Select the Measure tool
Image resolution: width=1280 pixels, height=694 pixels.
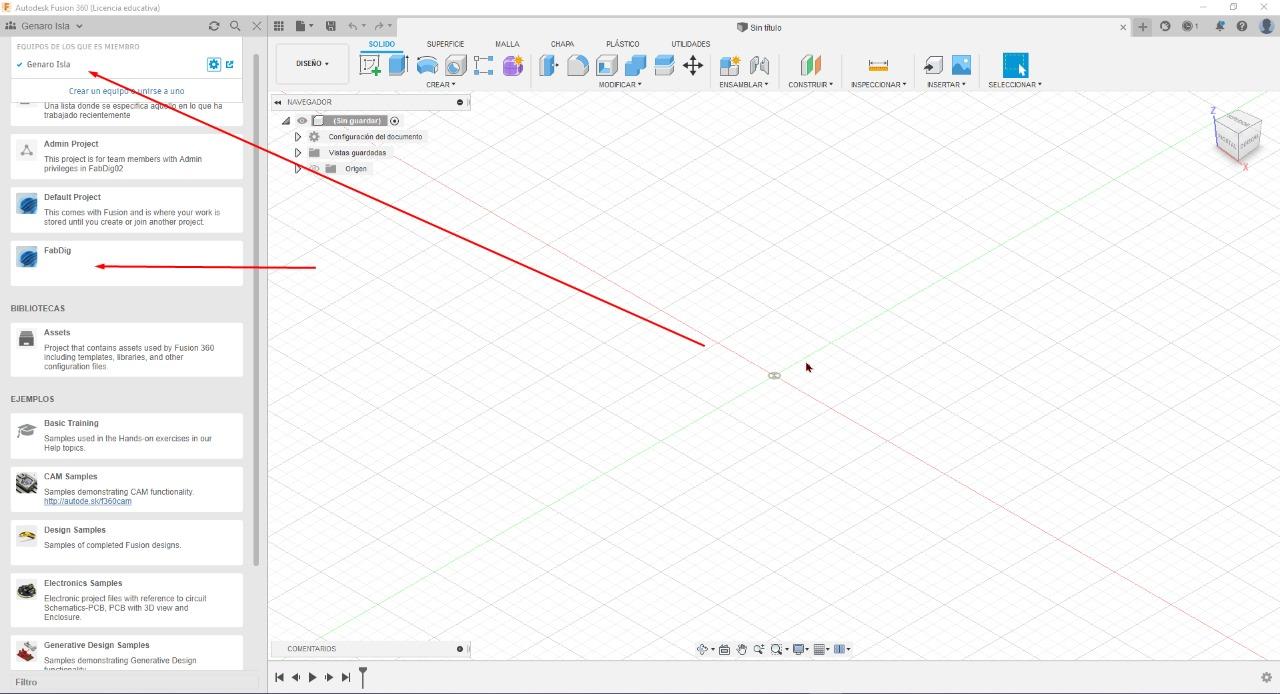(x=878, y=66)
